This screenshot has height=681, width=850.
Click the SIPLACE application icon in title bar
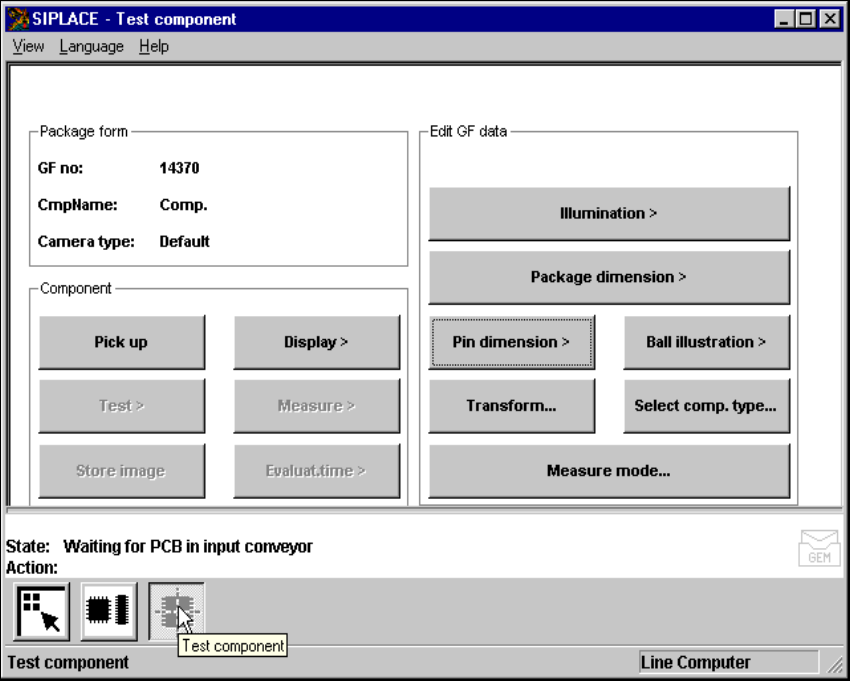click(x=18, y=19)
